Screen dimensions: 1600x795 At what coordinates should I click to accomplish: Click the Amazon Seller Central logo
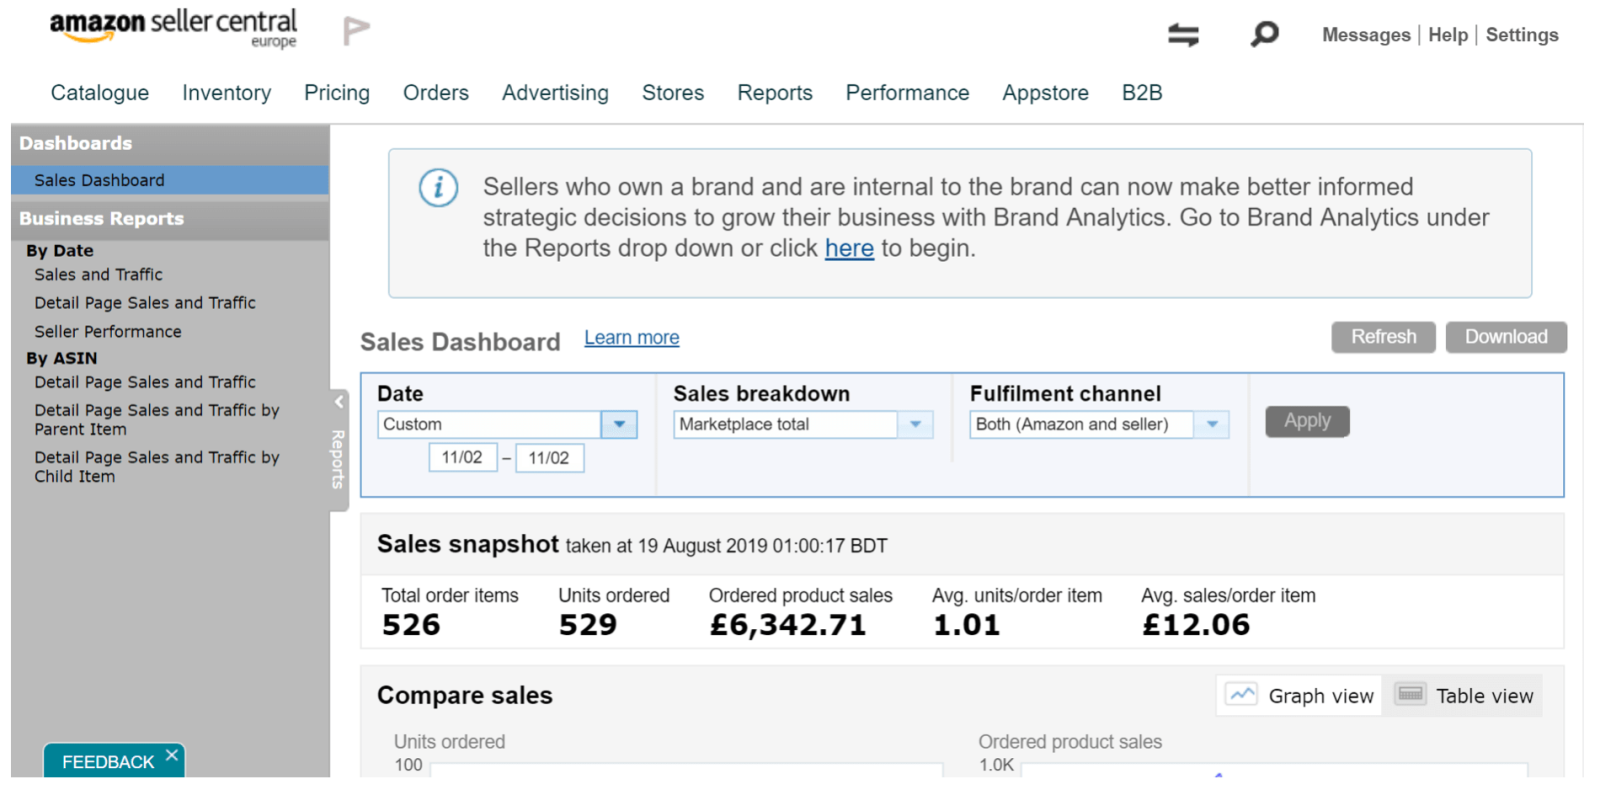[173, 28]
